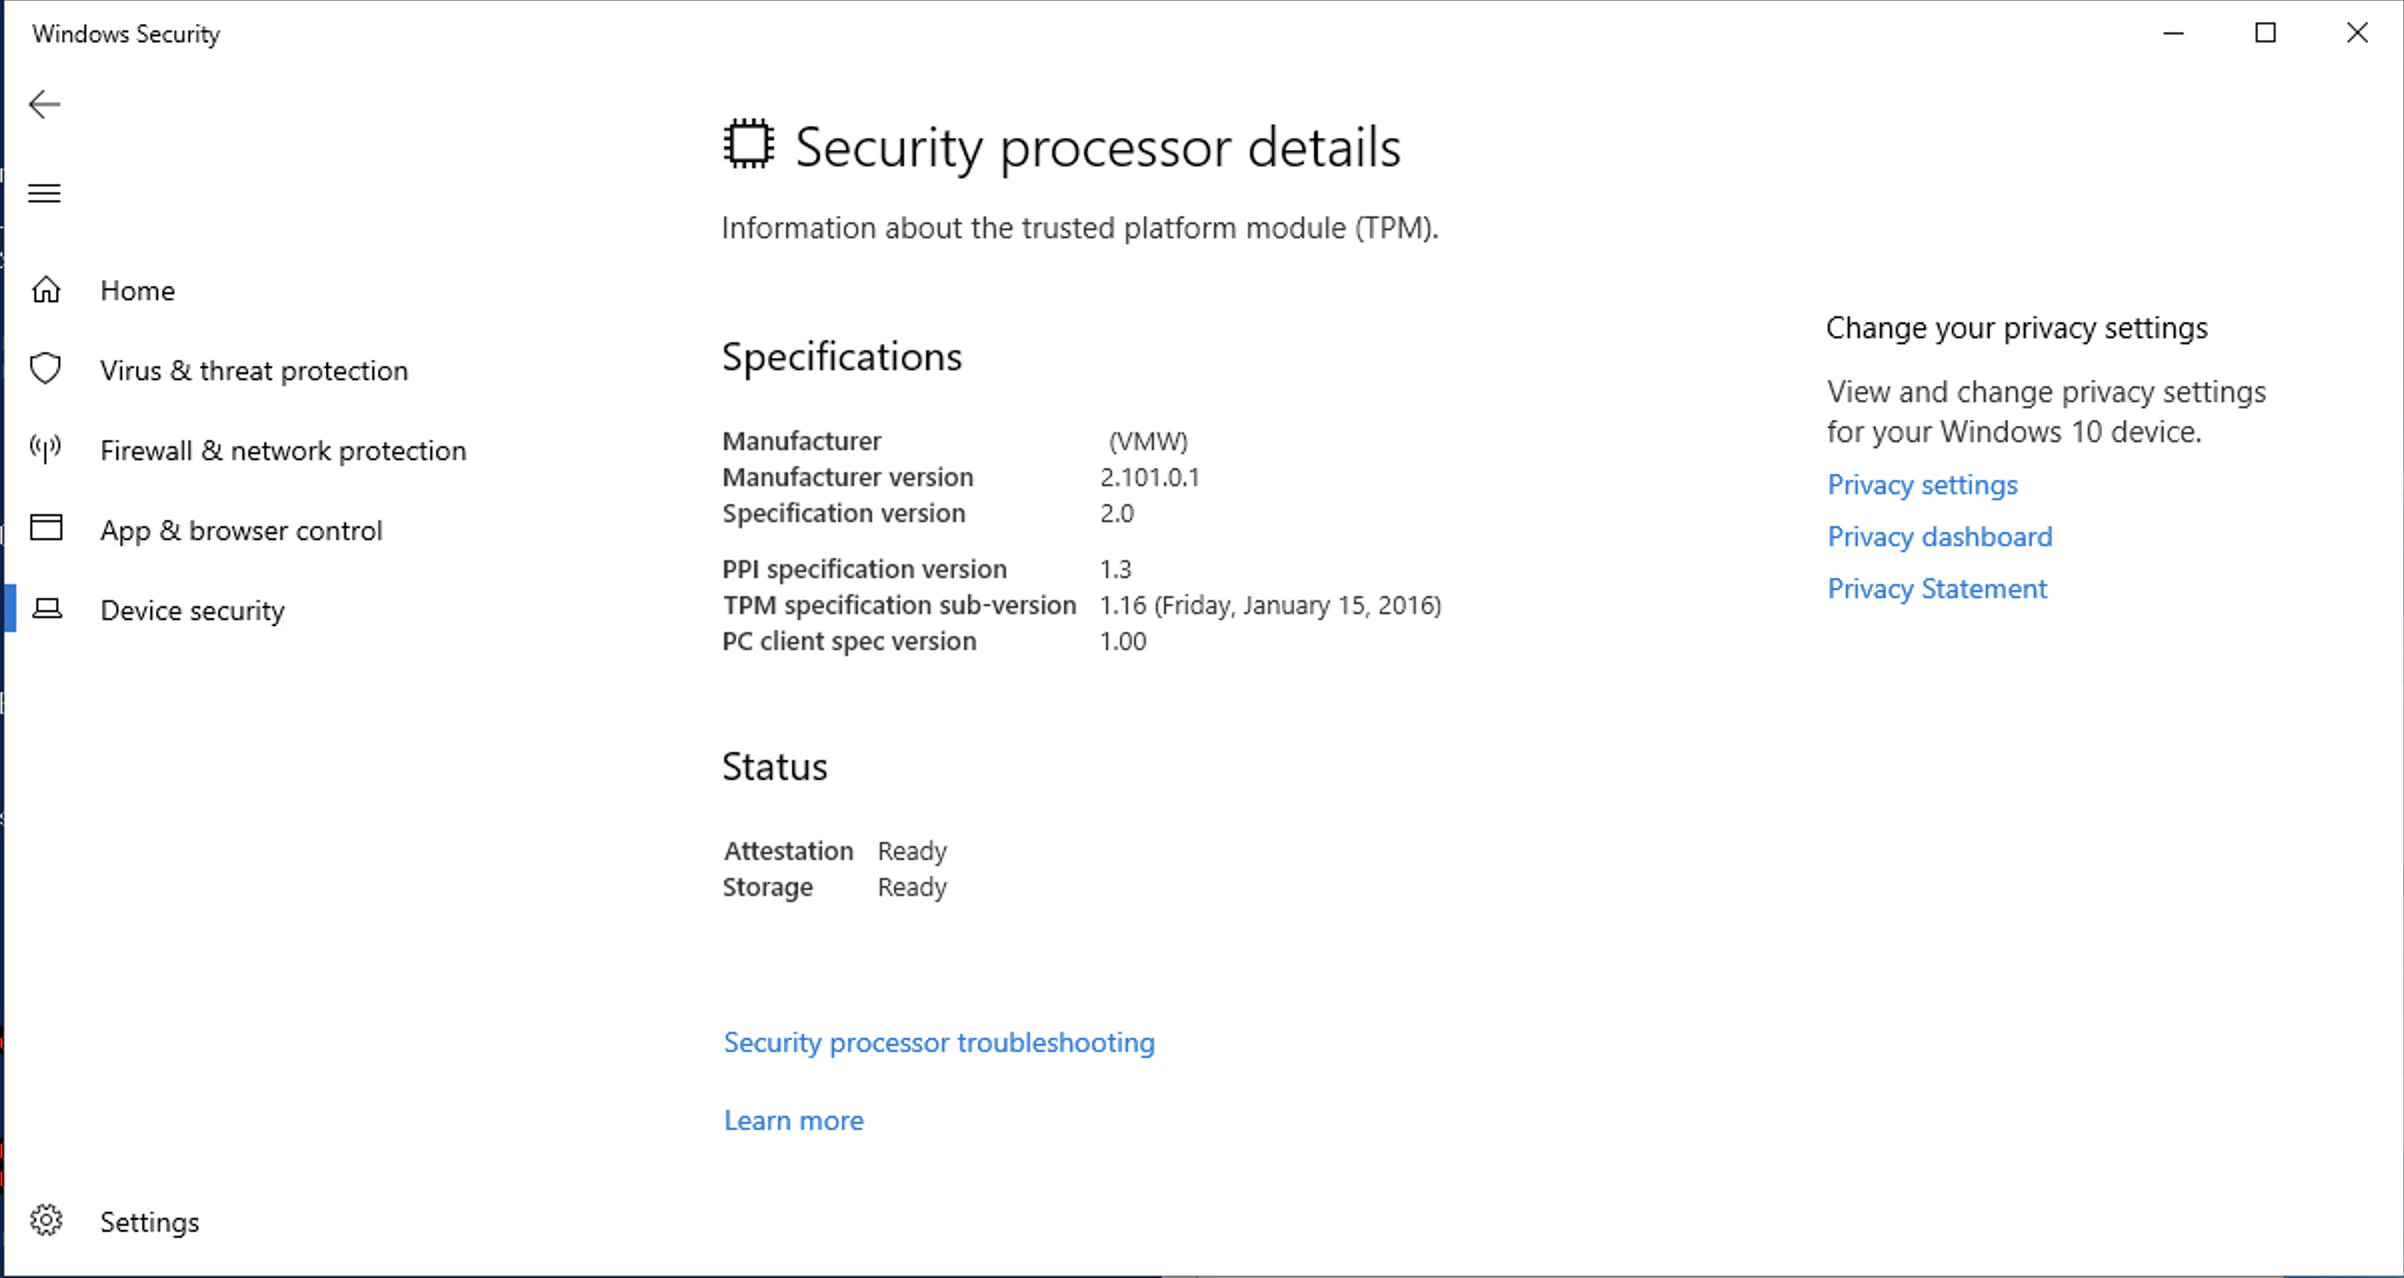
Task: Follow the Learn more link
Action: coord(794,1120)
